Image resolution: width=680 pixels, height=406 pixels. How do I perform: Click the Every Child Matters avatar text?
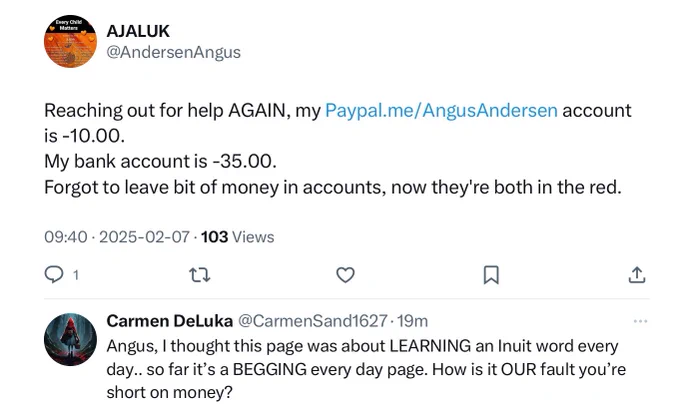click(69, 25)
